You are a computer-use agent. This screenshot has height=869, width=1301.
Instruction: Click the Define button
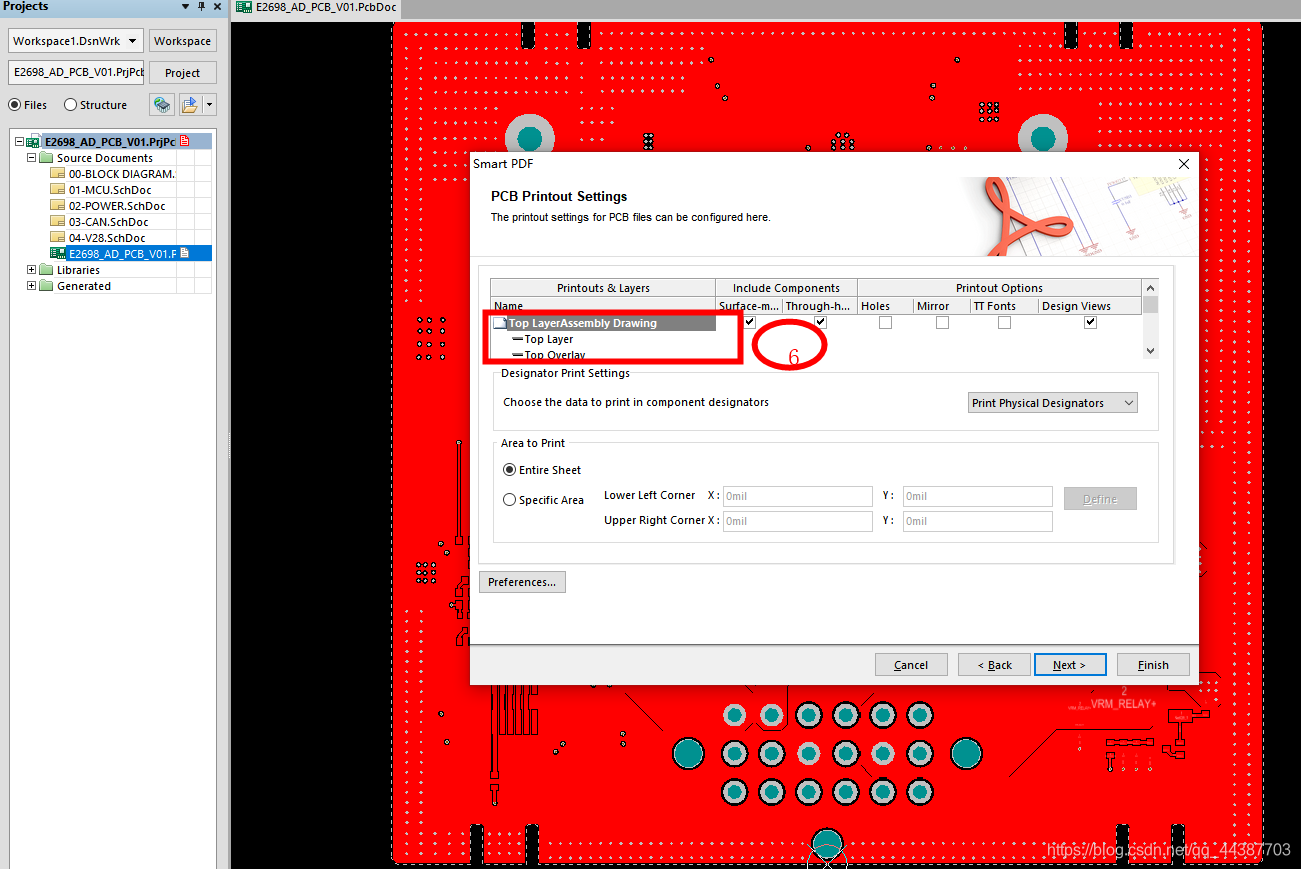pos(1100,499)
